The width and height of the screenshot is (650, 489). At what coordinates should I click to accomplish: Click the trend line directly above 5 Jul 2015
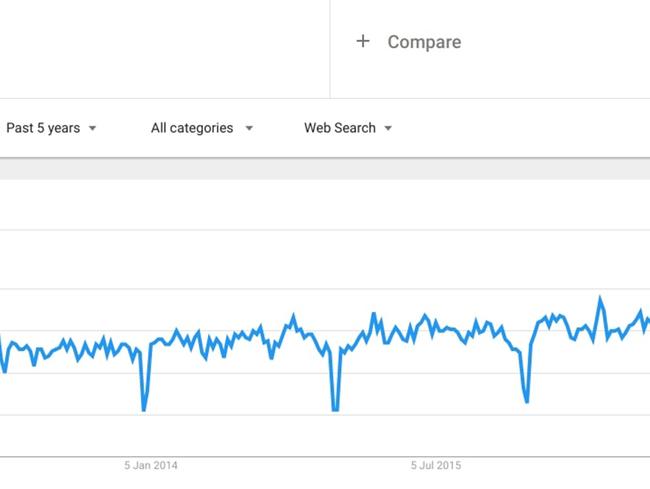(436, 328)
